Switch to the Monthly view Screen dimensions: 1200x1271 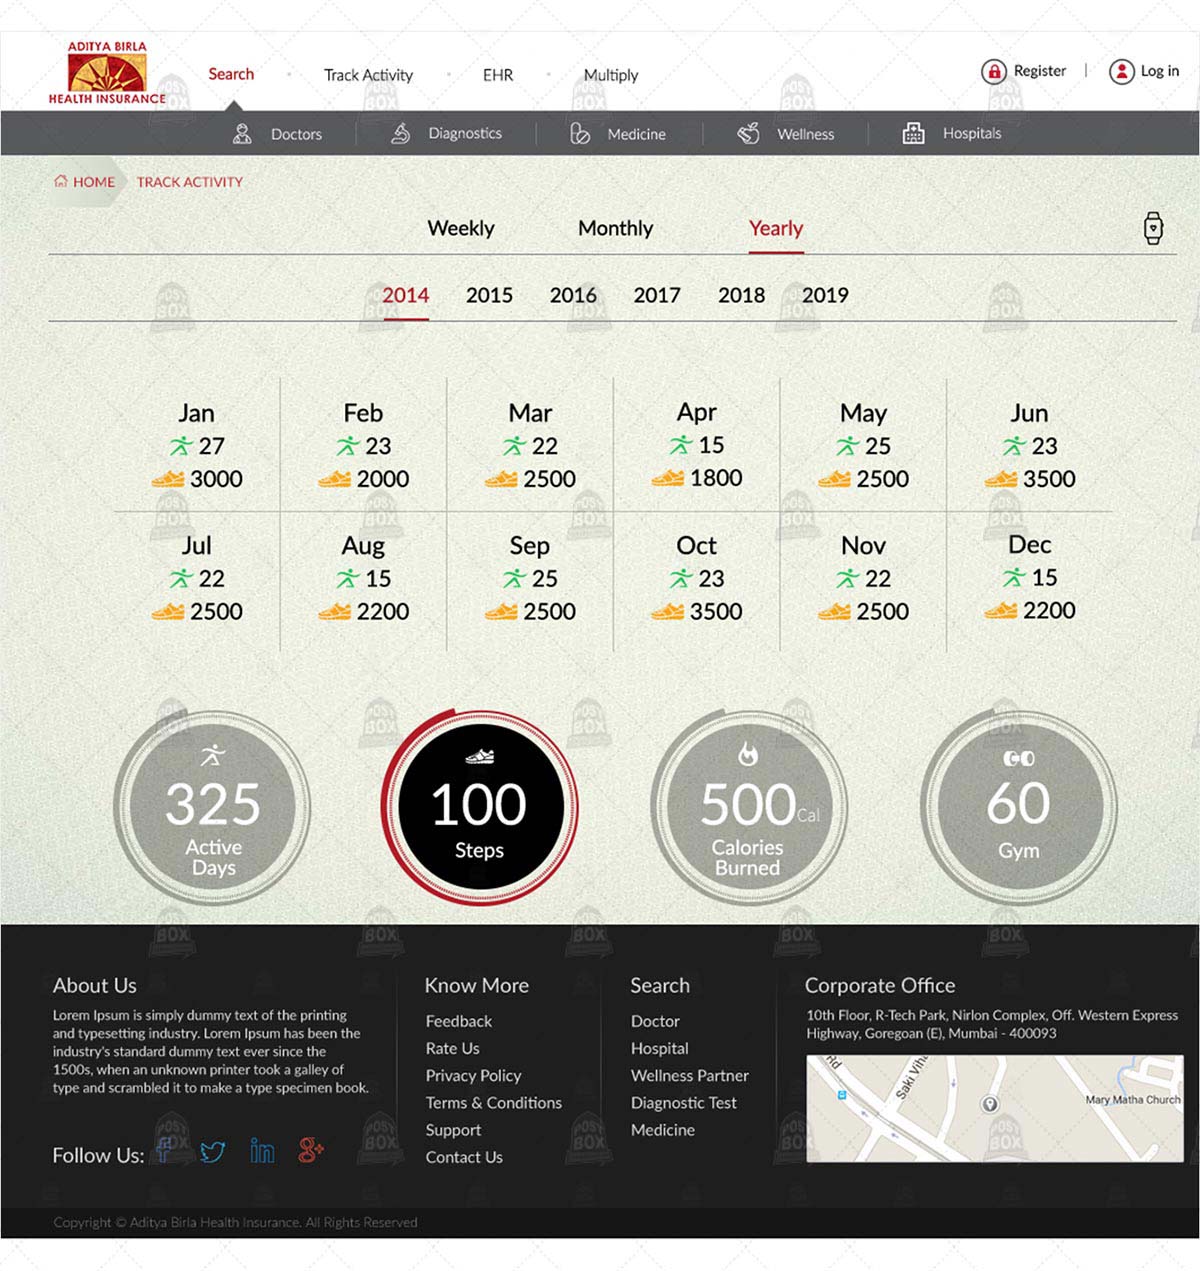(x=615, y=228)
